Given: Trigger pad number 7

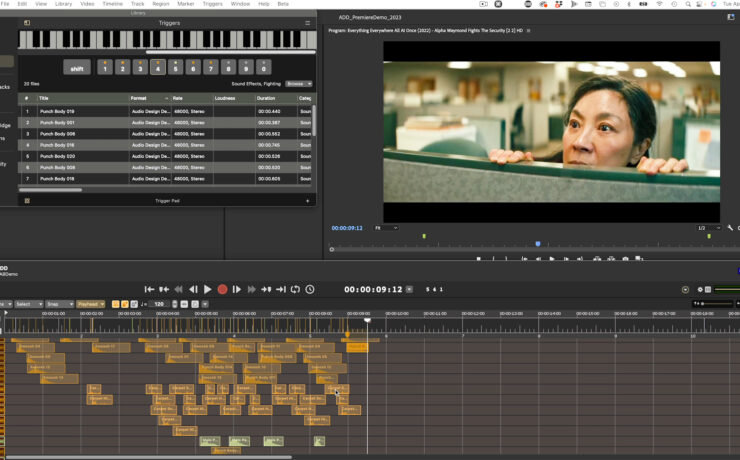Looking at the screenshot, I should (210, 68).
